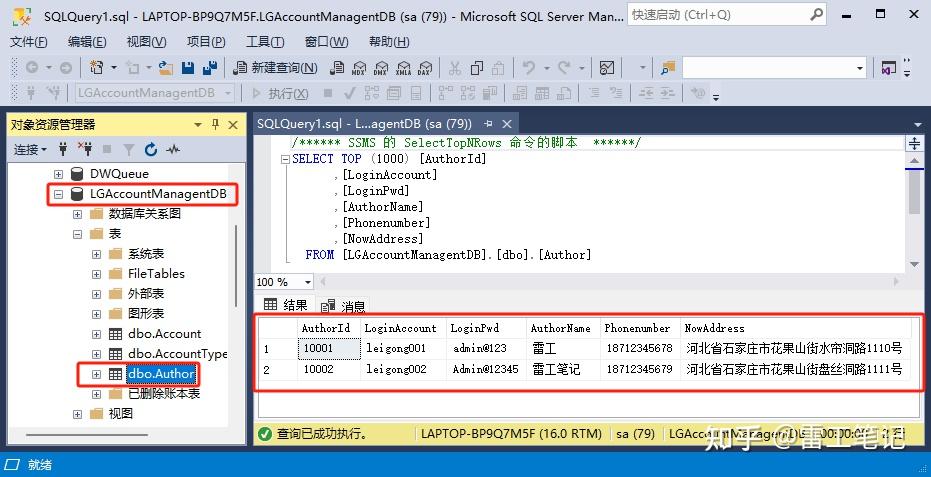The height and width of the screenshot is (477, 931).
Task: Click the query editor horizontal scrollbar
Action: (x=612, y=281)
